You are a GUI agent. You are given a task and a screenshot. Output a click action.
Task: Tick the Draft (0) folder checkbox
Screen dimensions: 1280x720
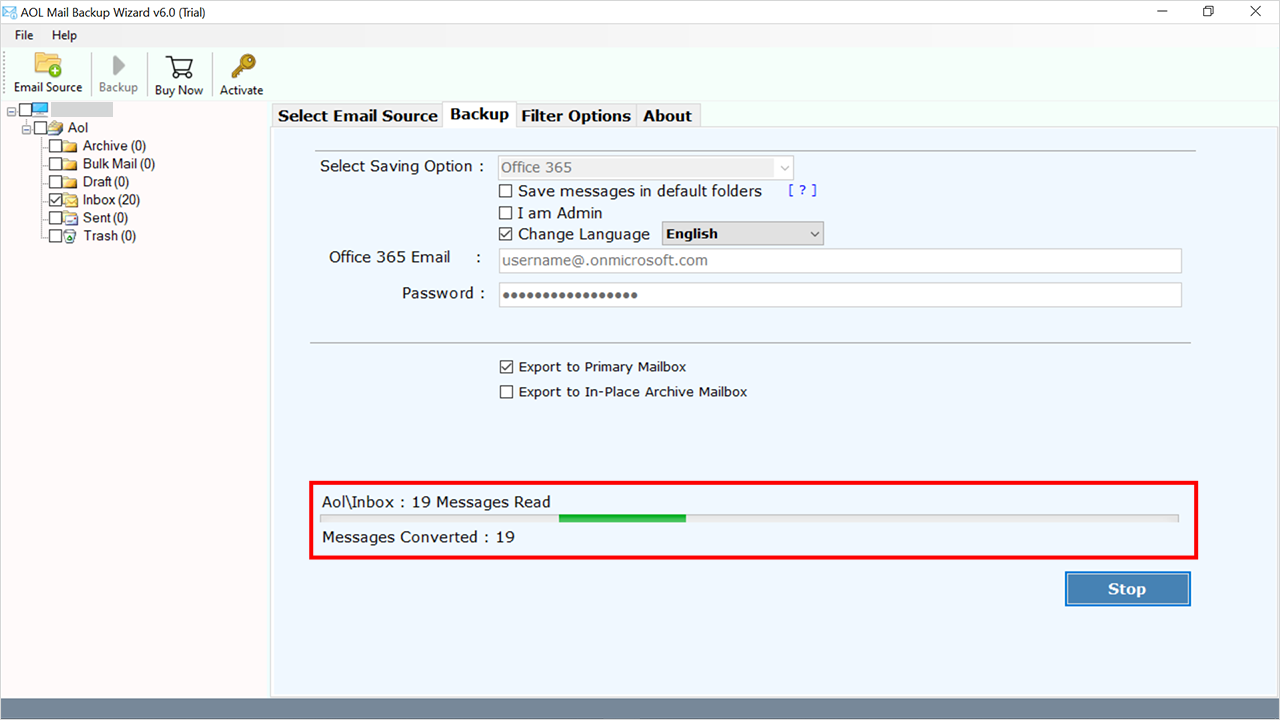pos(55,182)
